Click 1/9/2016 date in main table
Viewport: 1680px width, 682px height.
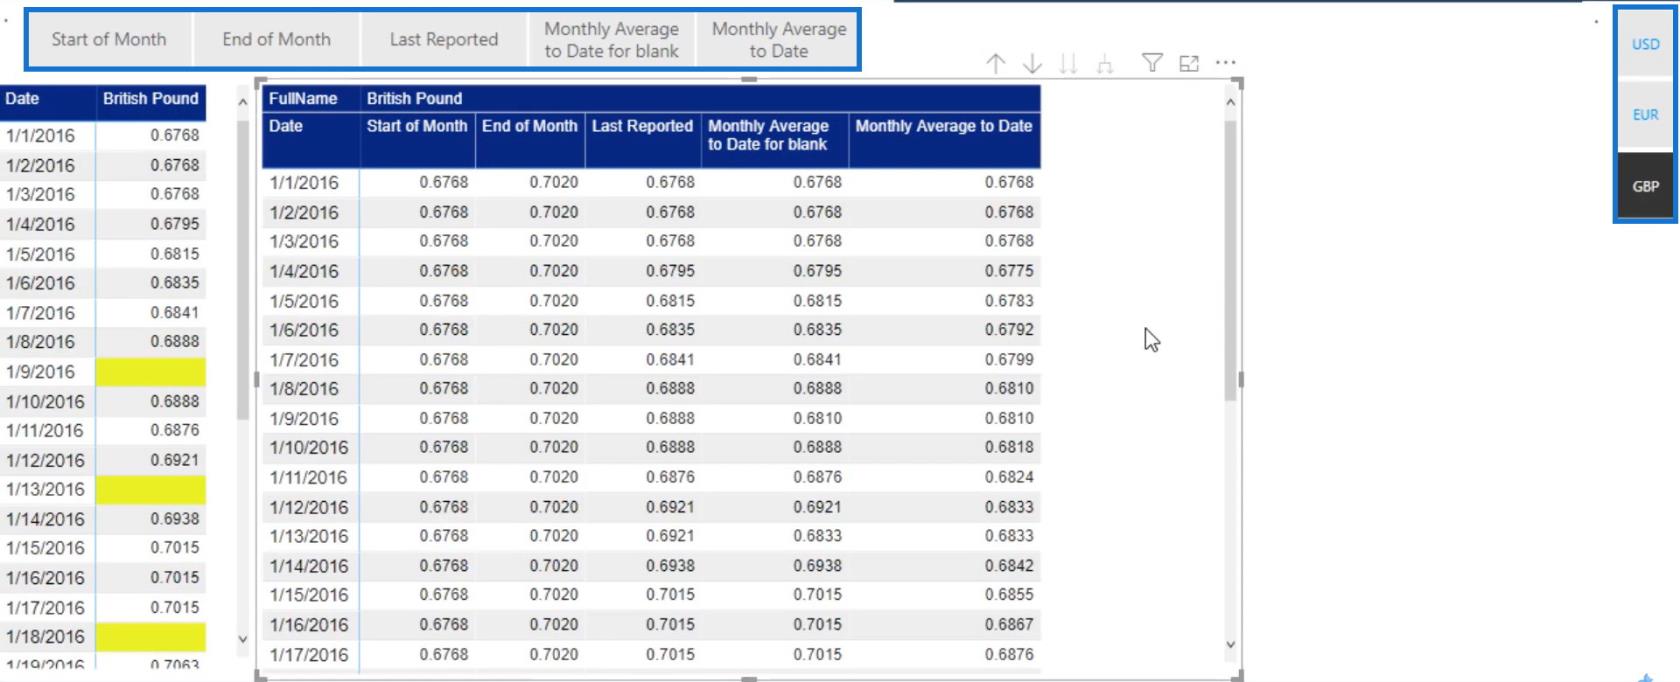click(304, 419)
